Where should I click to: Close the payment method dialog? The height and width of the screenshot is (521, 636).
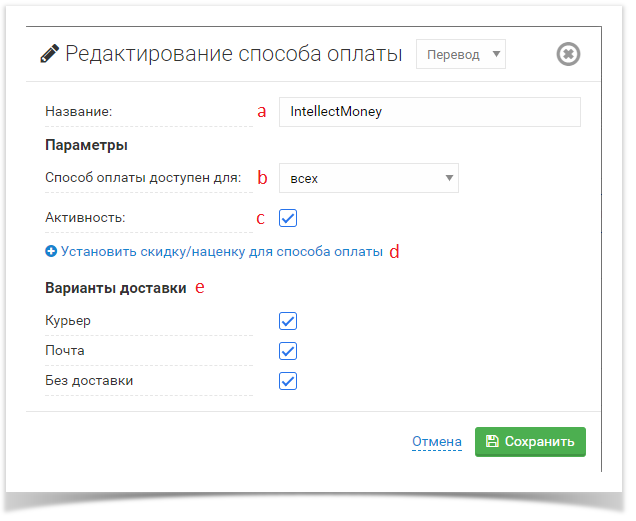(x=568, y=54)
